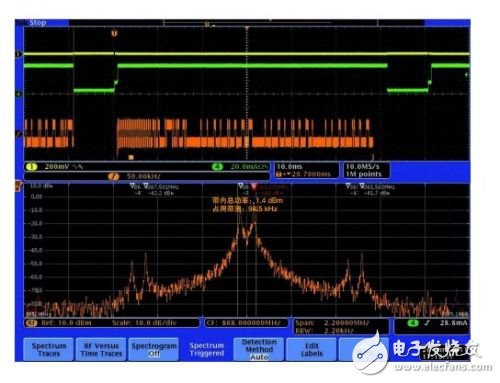Toggle Spectrogram Off setting
The width and height of the screenshot is (500, 383).
[154, 349]
